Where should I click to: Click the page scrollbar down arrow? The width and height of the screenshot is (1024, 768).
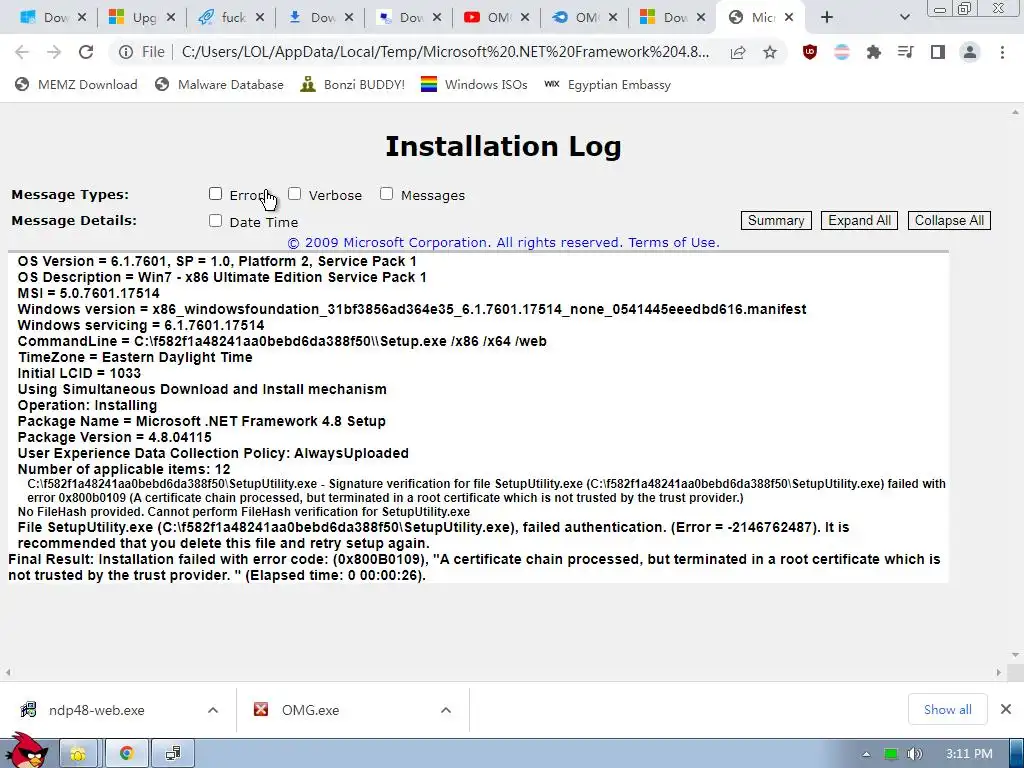[x=1015, y=655]
